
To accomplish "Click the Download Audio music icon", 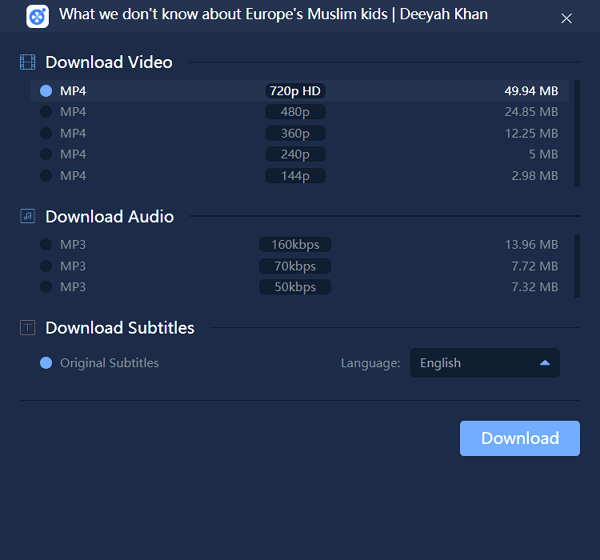I will (28, 216).
